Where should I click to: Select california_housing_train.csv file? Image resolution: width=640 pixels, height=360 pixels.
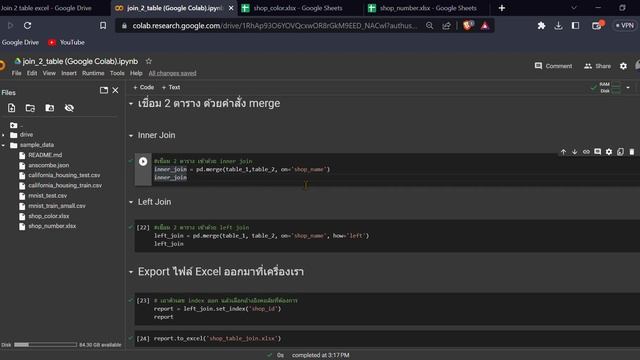coord(64,185)
